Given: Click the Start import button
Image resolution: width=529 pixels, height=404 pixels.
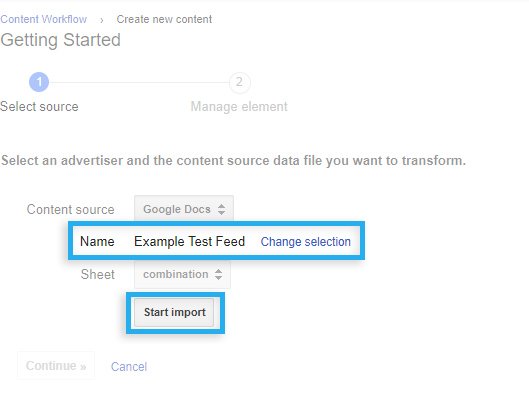Looking at the screenshot, I should 174,312.
